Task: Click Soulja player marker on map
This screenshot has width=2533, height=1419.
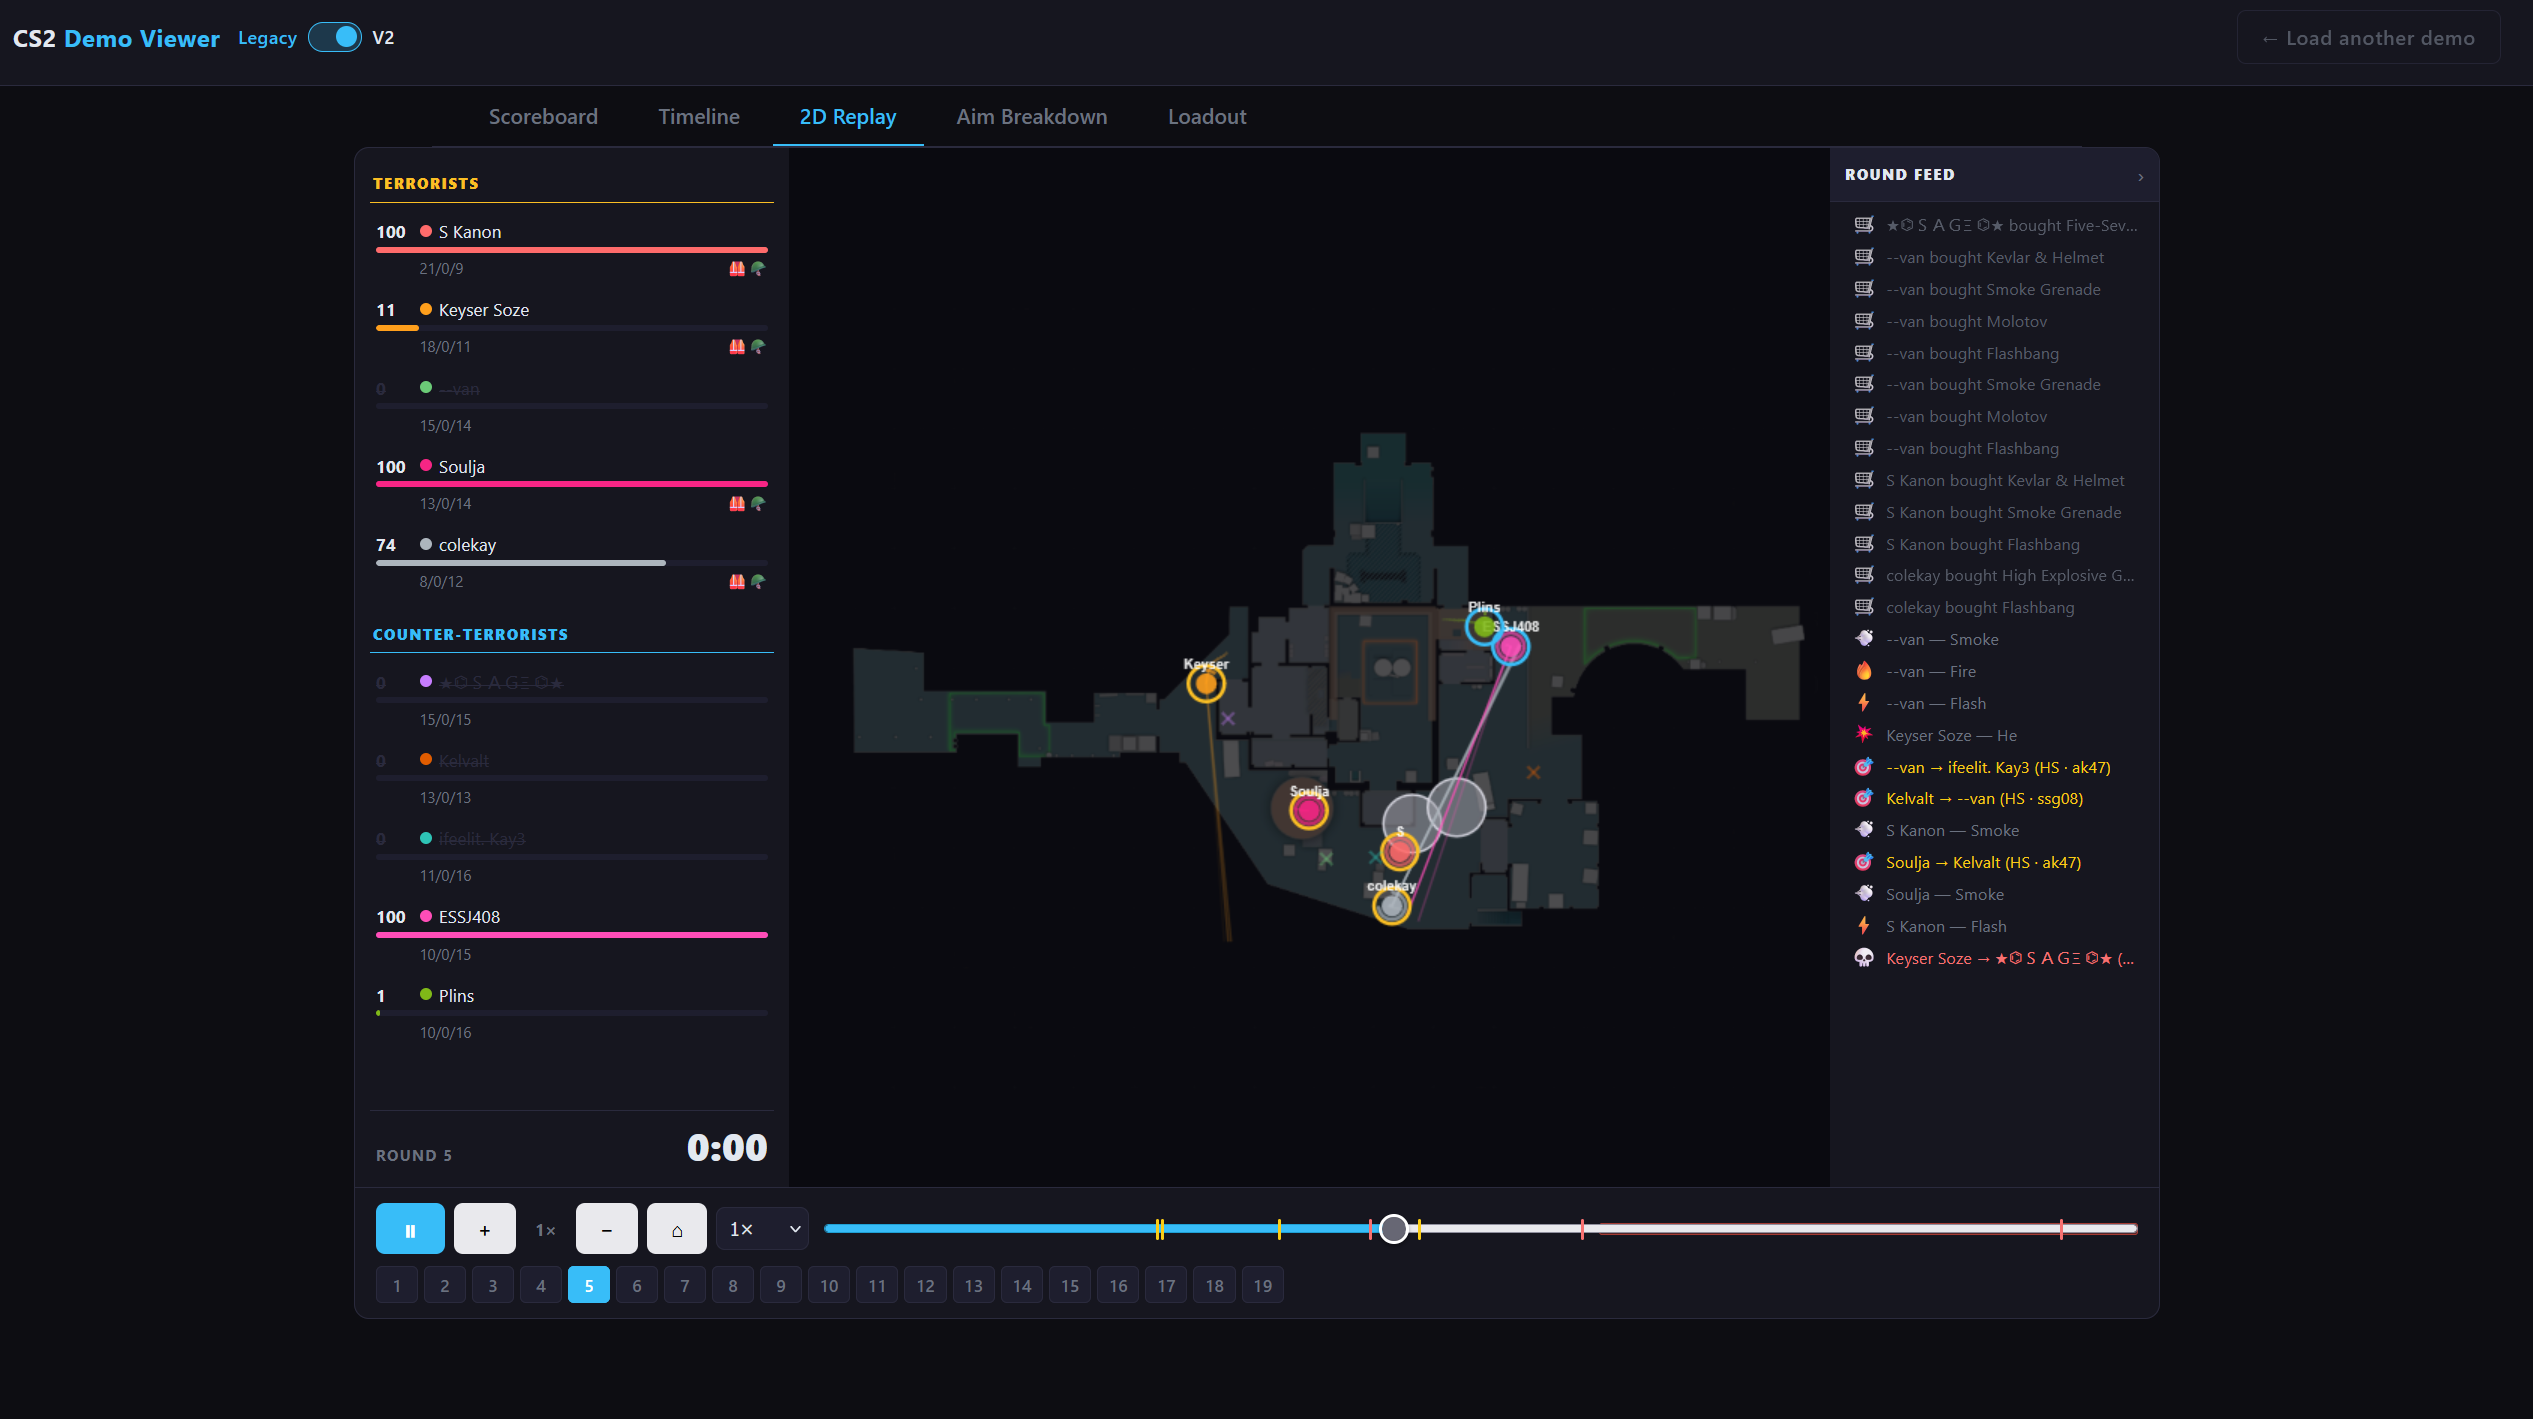Action: pos(1308,811)
